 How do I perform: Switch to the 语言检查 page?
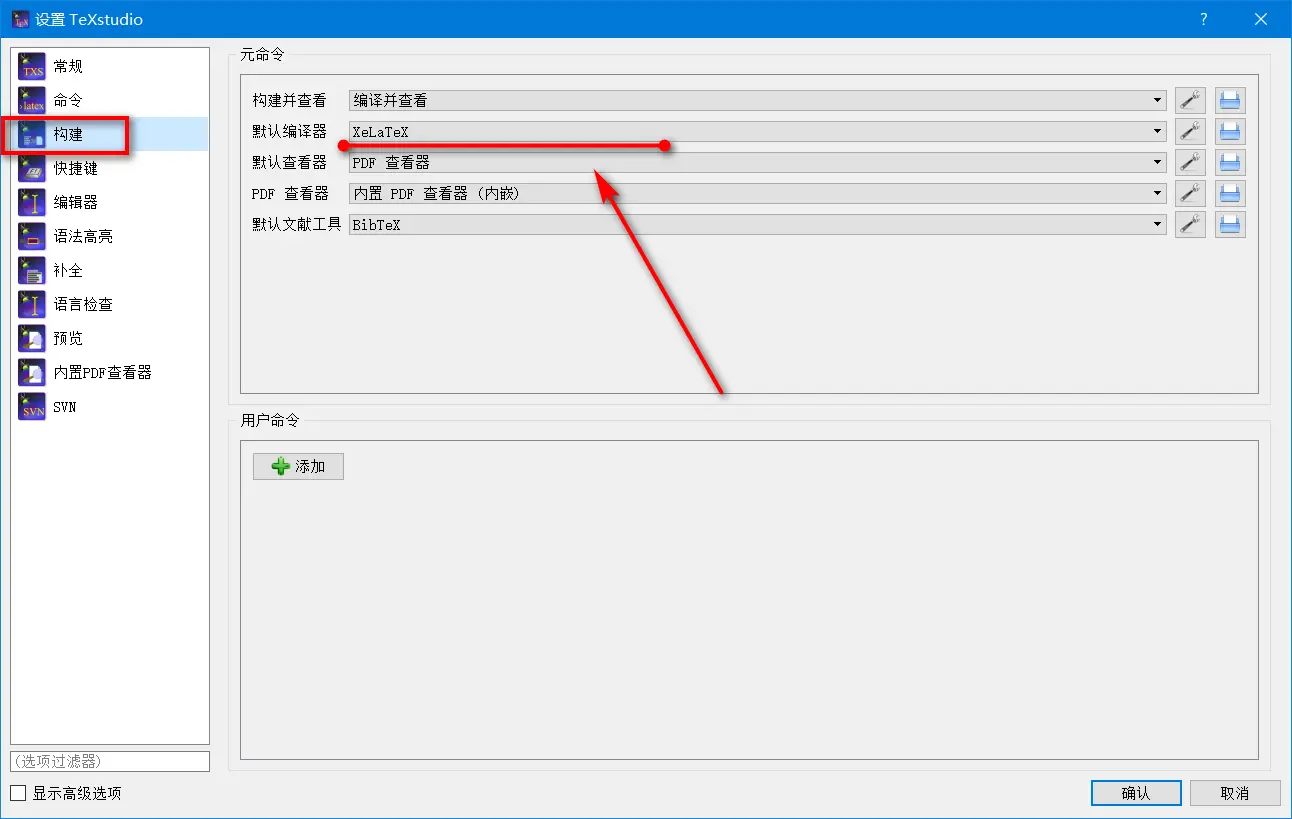click(x=110, y=305)
